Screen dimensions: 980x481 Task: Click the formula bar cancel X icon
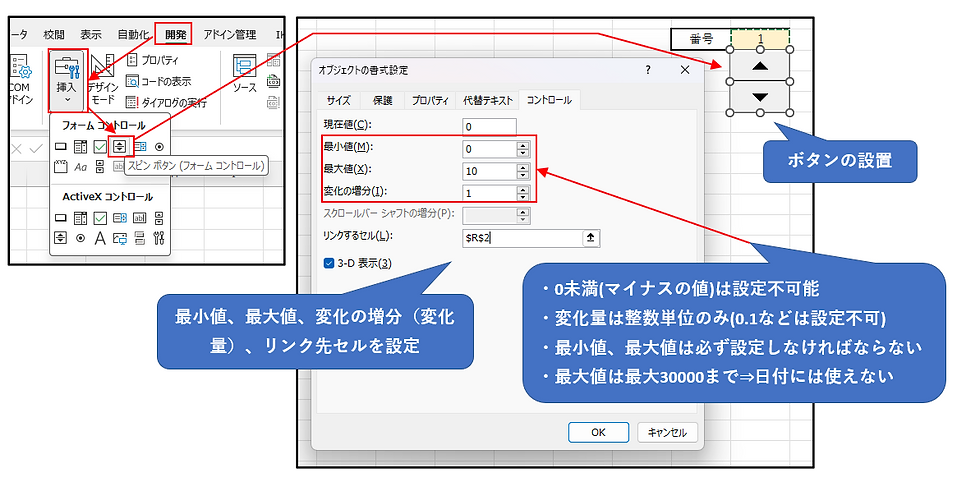16,147
